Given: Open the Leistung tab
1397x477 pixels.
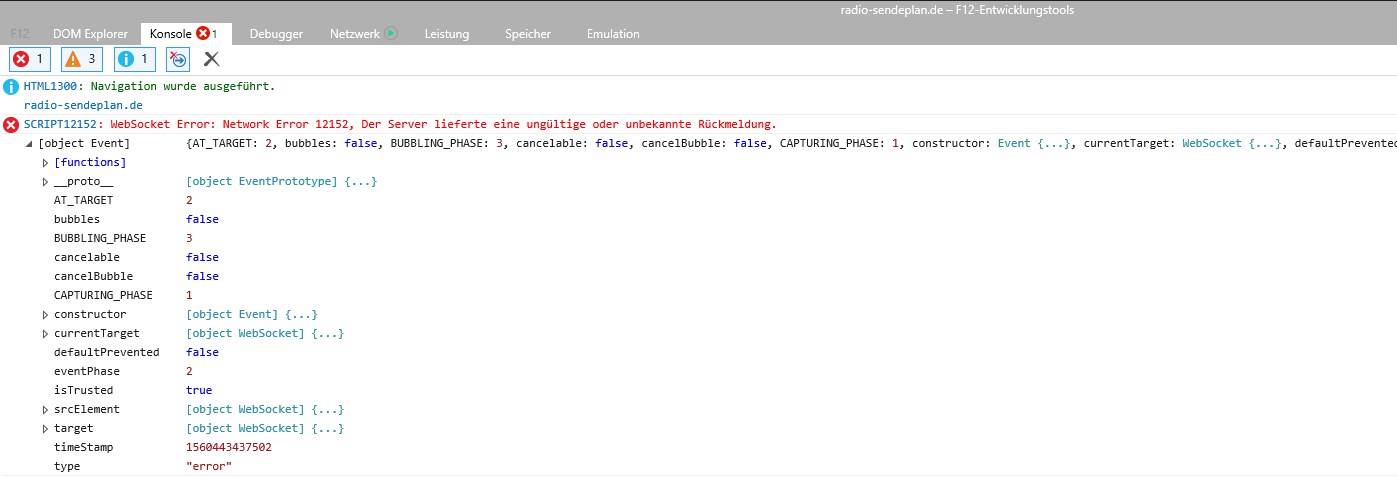Looking at the screenshot, I should (x=446, y=34).
